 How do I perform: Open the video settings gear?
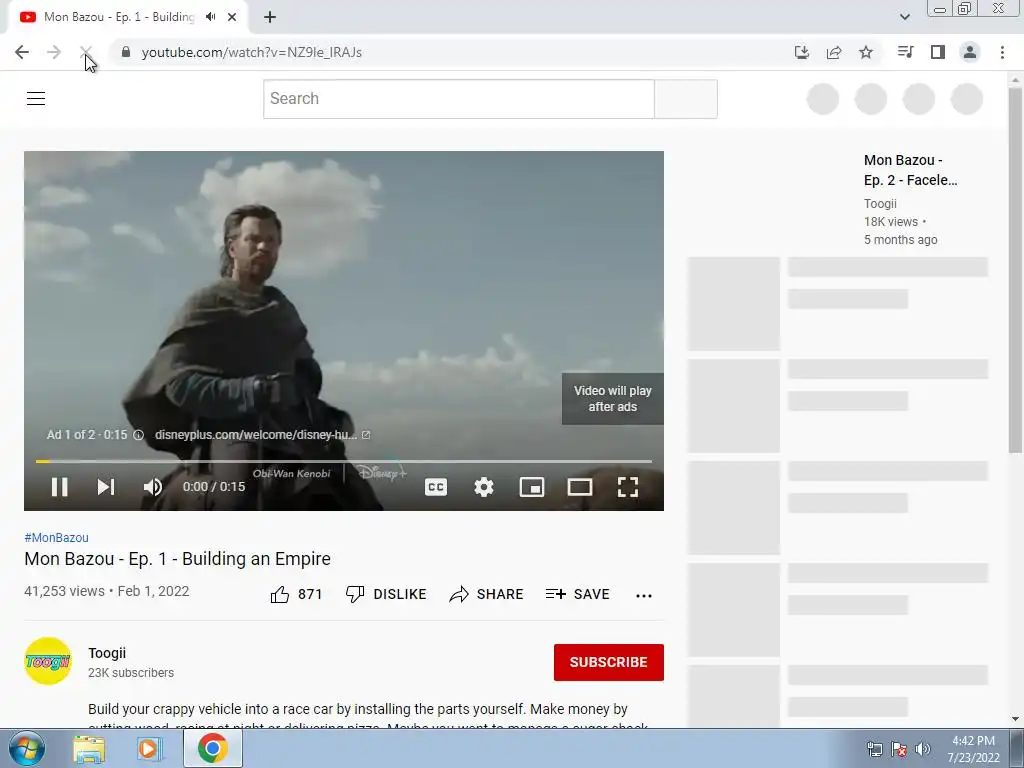click(483, 487)
